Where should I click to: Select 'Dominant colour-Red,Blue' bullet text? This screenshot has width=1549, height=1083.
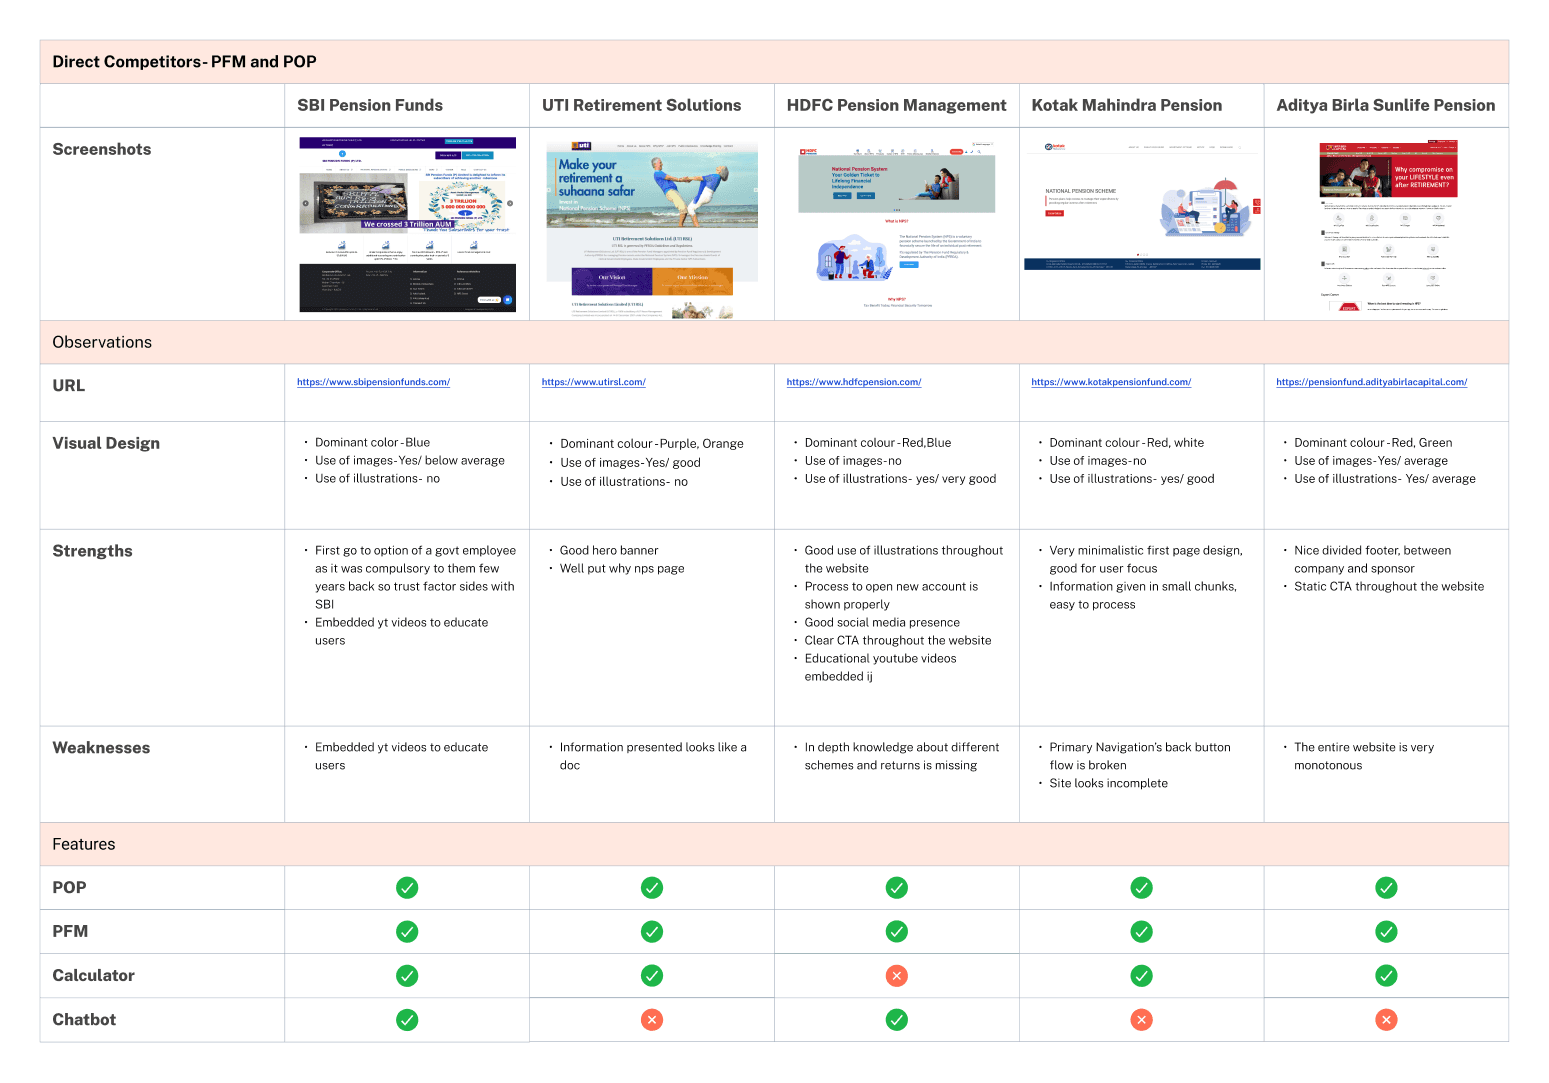(x=878, y=443)
